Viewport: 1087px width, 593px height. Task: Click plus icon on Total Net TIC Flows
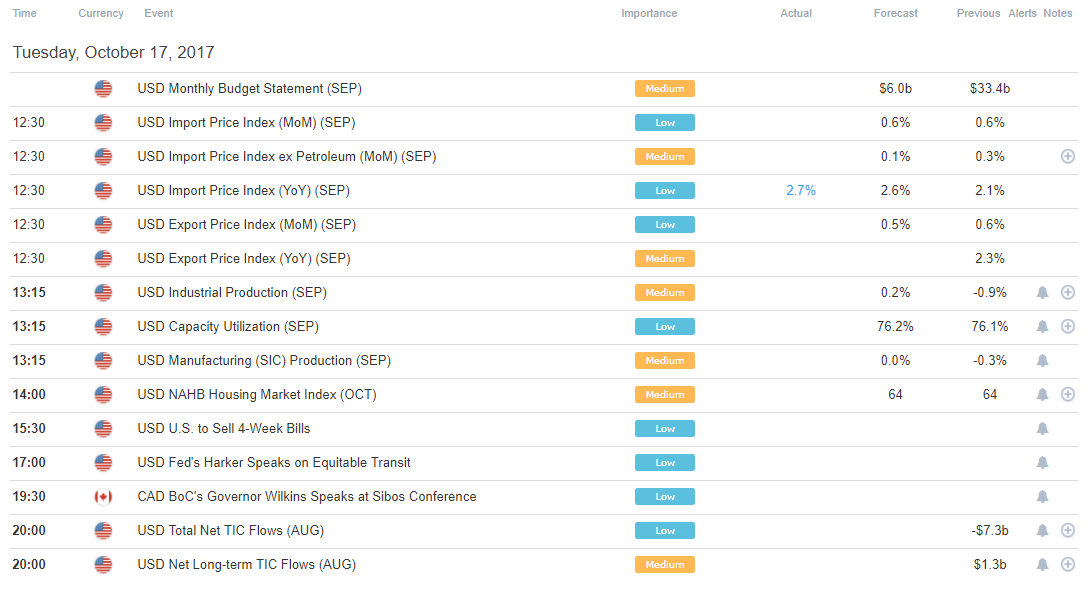point(1068,531)
